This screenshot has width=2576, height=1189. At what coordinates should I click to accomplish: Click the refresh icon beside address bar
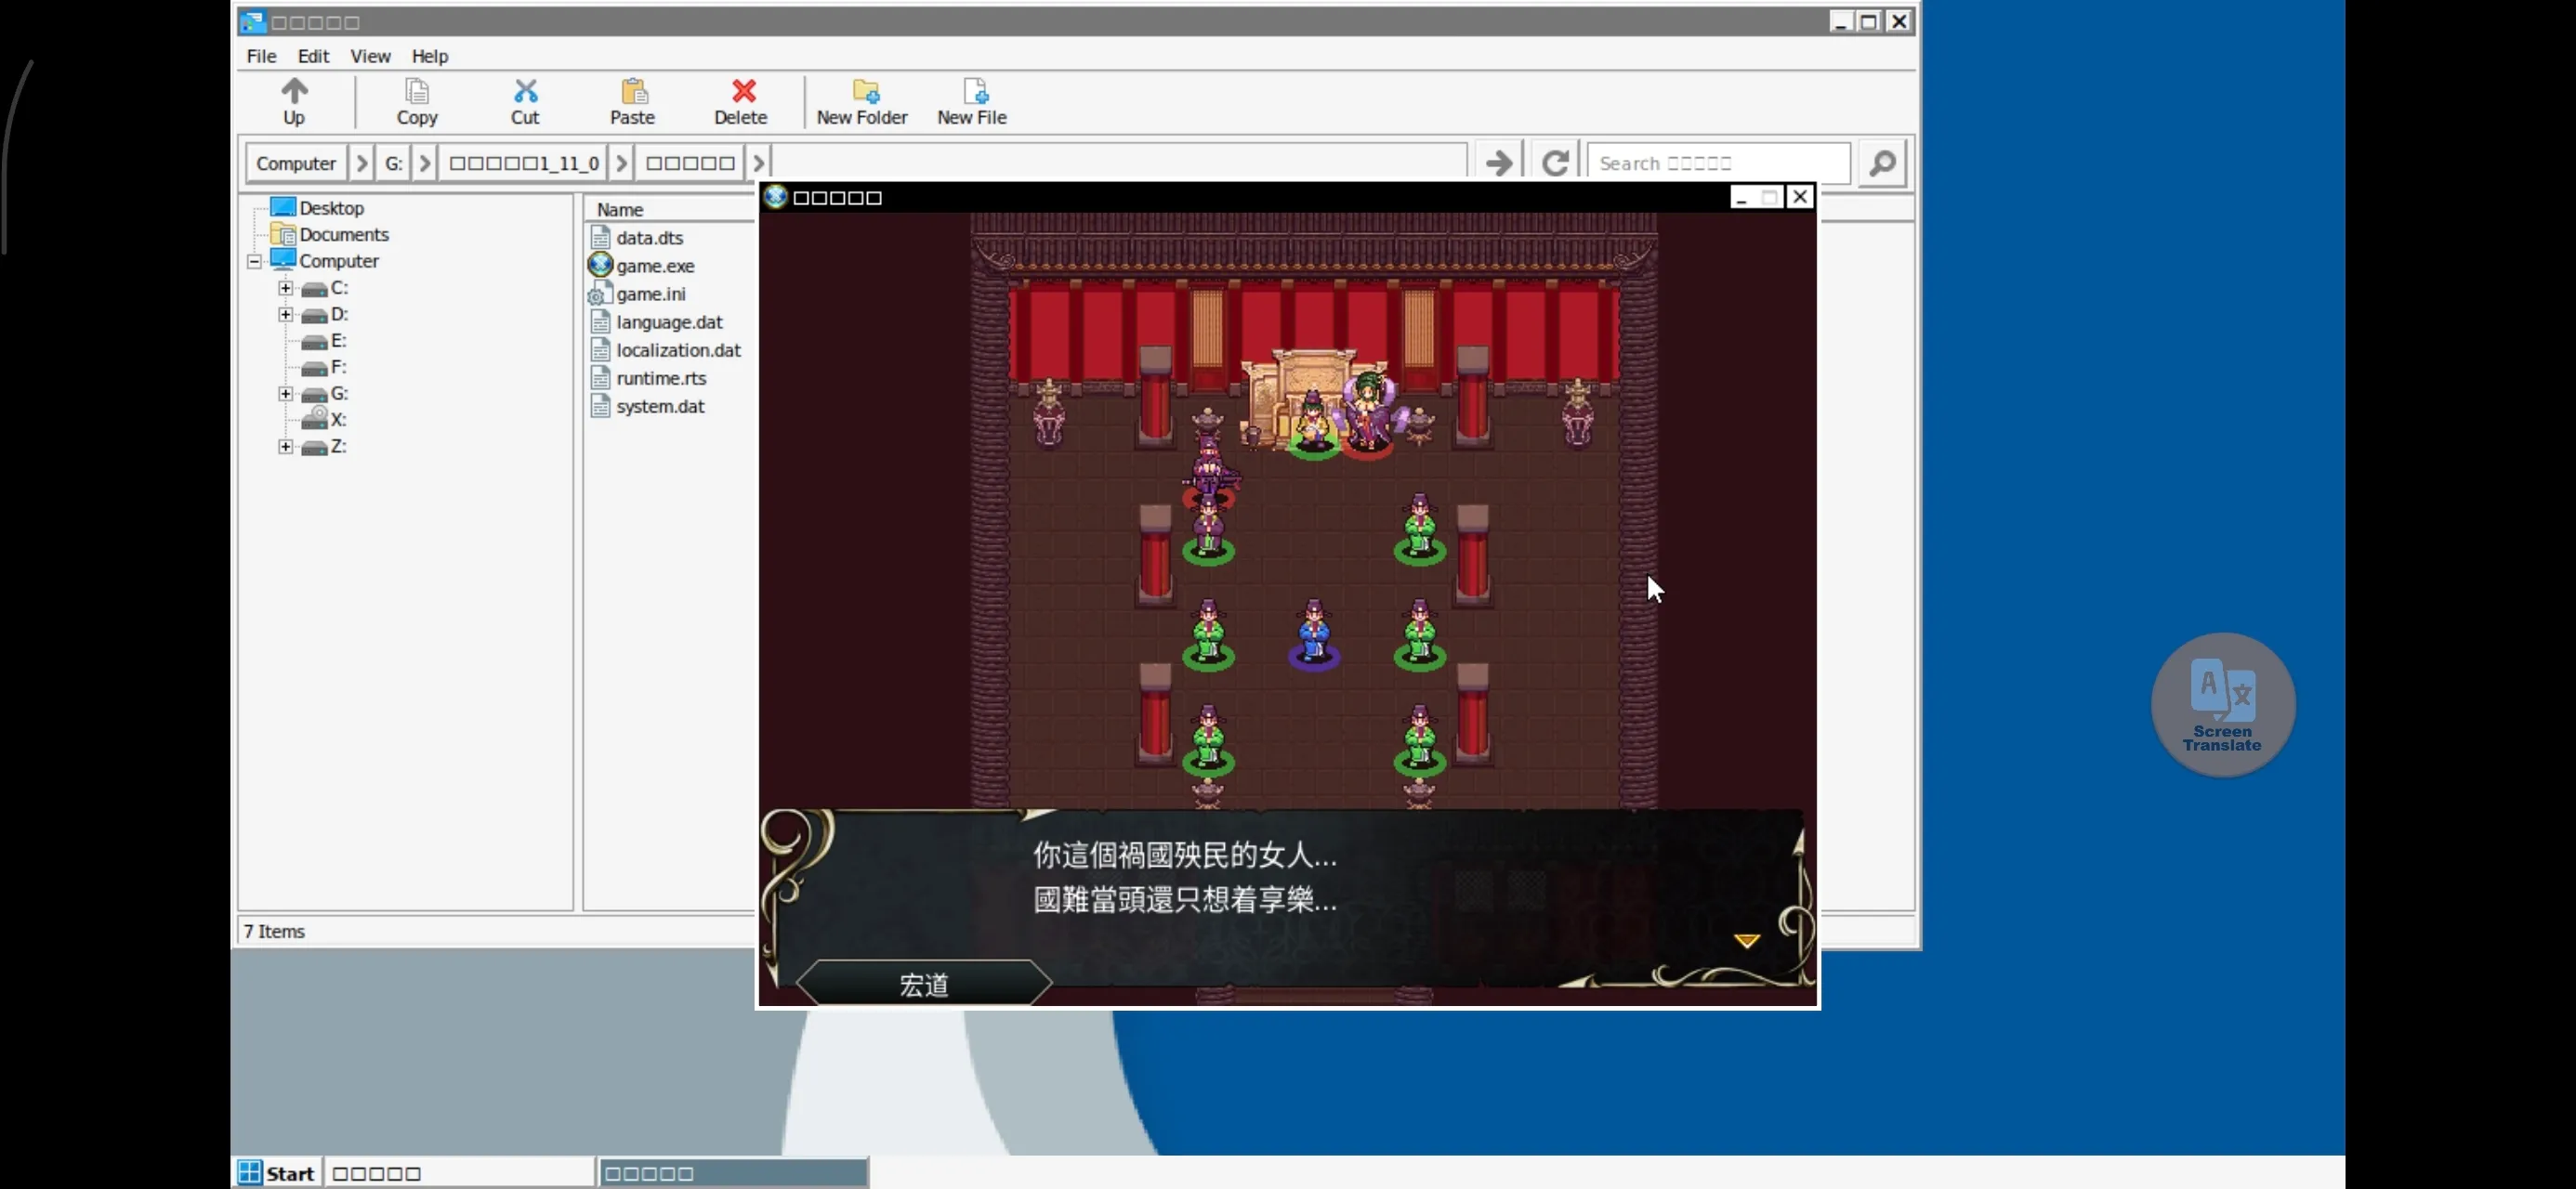(x=1554, y=162)
